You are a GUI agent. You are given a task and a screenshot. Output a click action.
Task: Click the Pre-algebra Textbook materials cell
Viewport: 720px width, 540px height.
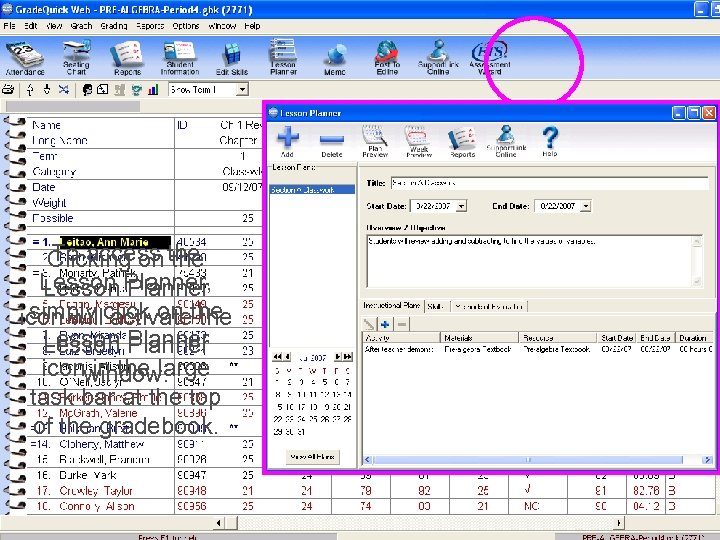tap(478, 349)
